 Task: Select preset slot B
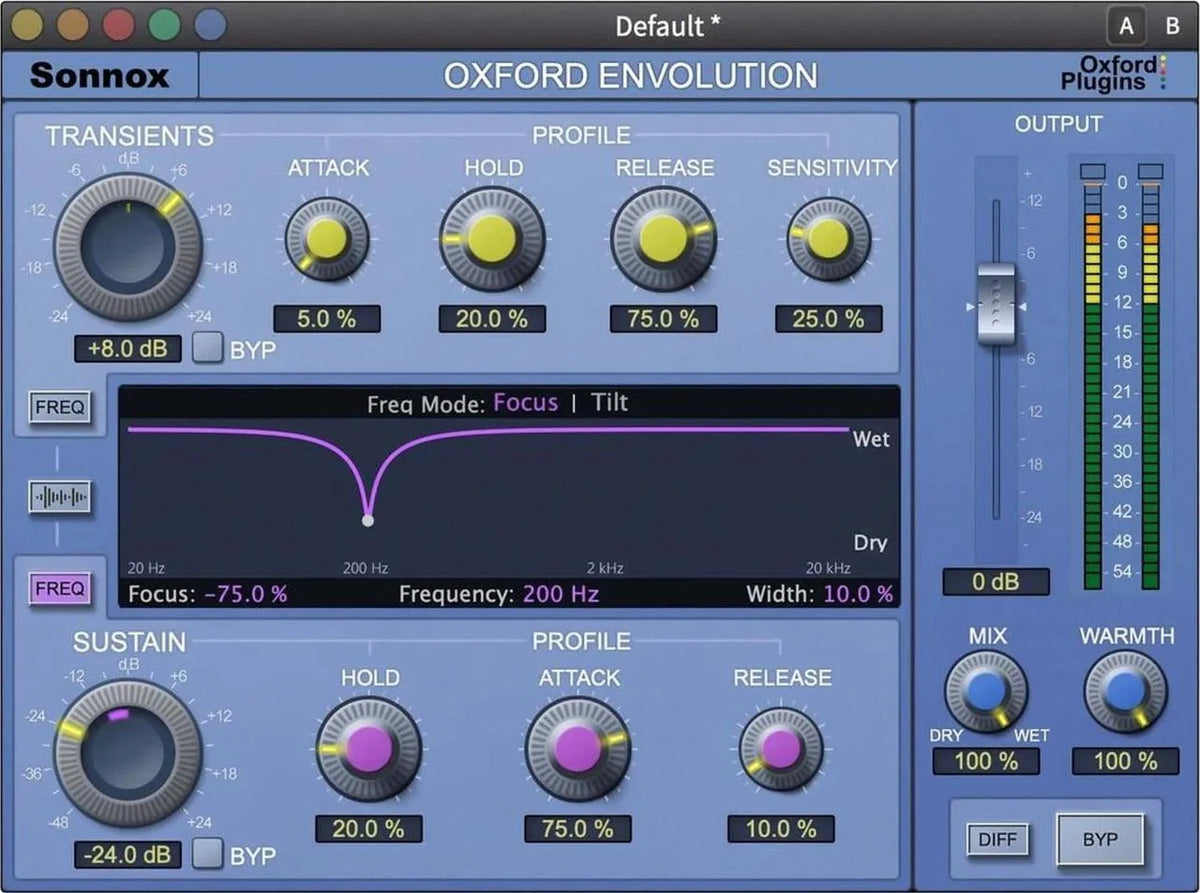pos(1170,26)
